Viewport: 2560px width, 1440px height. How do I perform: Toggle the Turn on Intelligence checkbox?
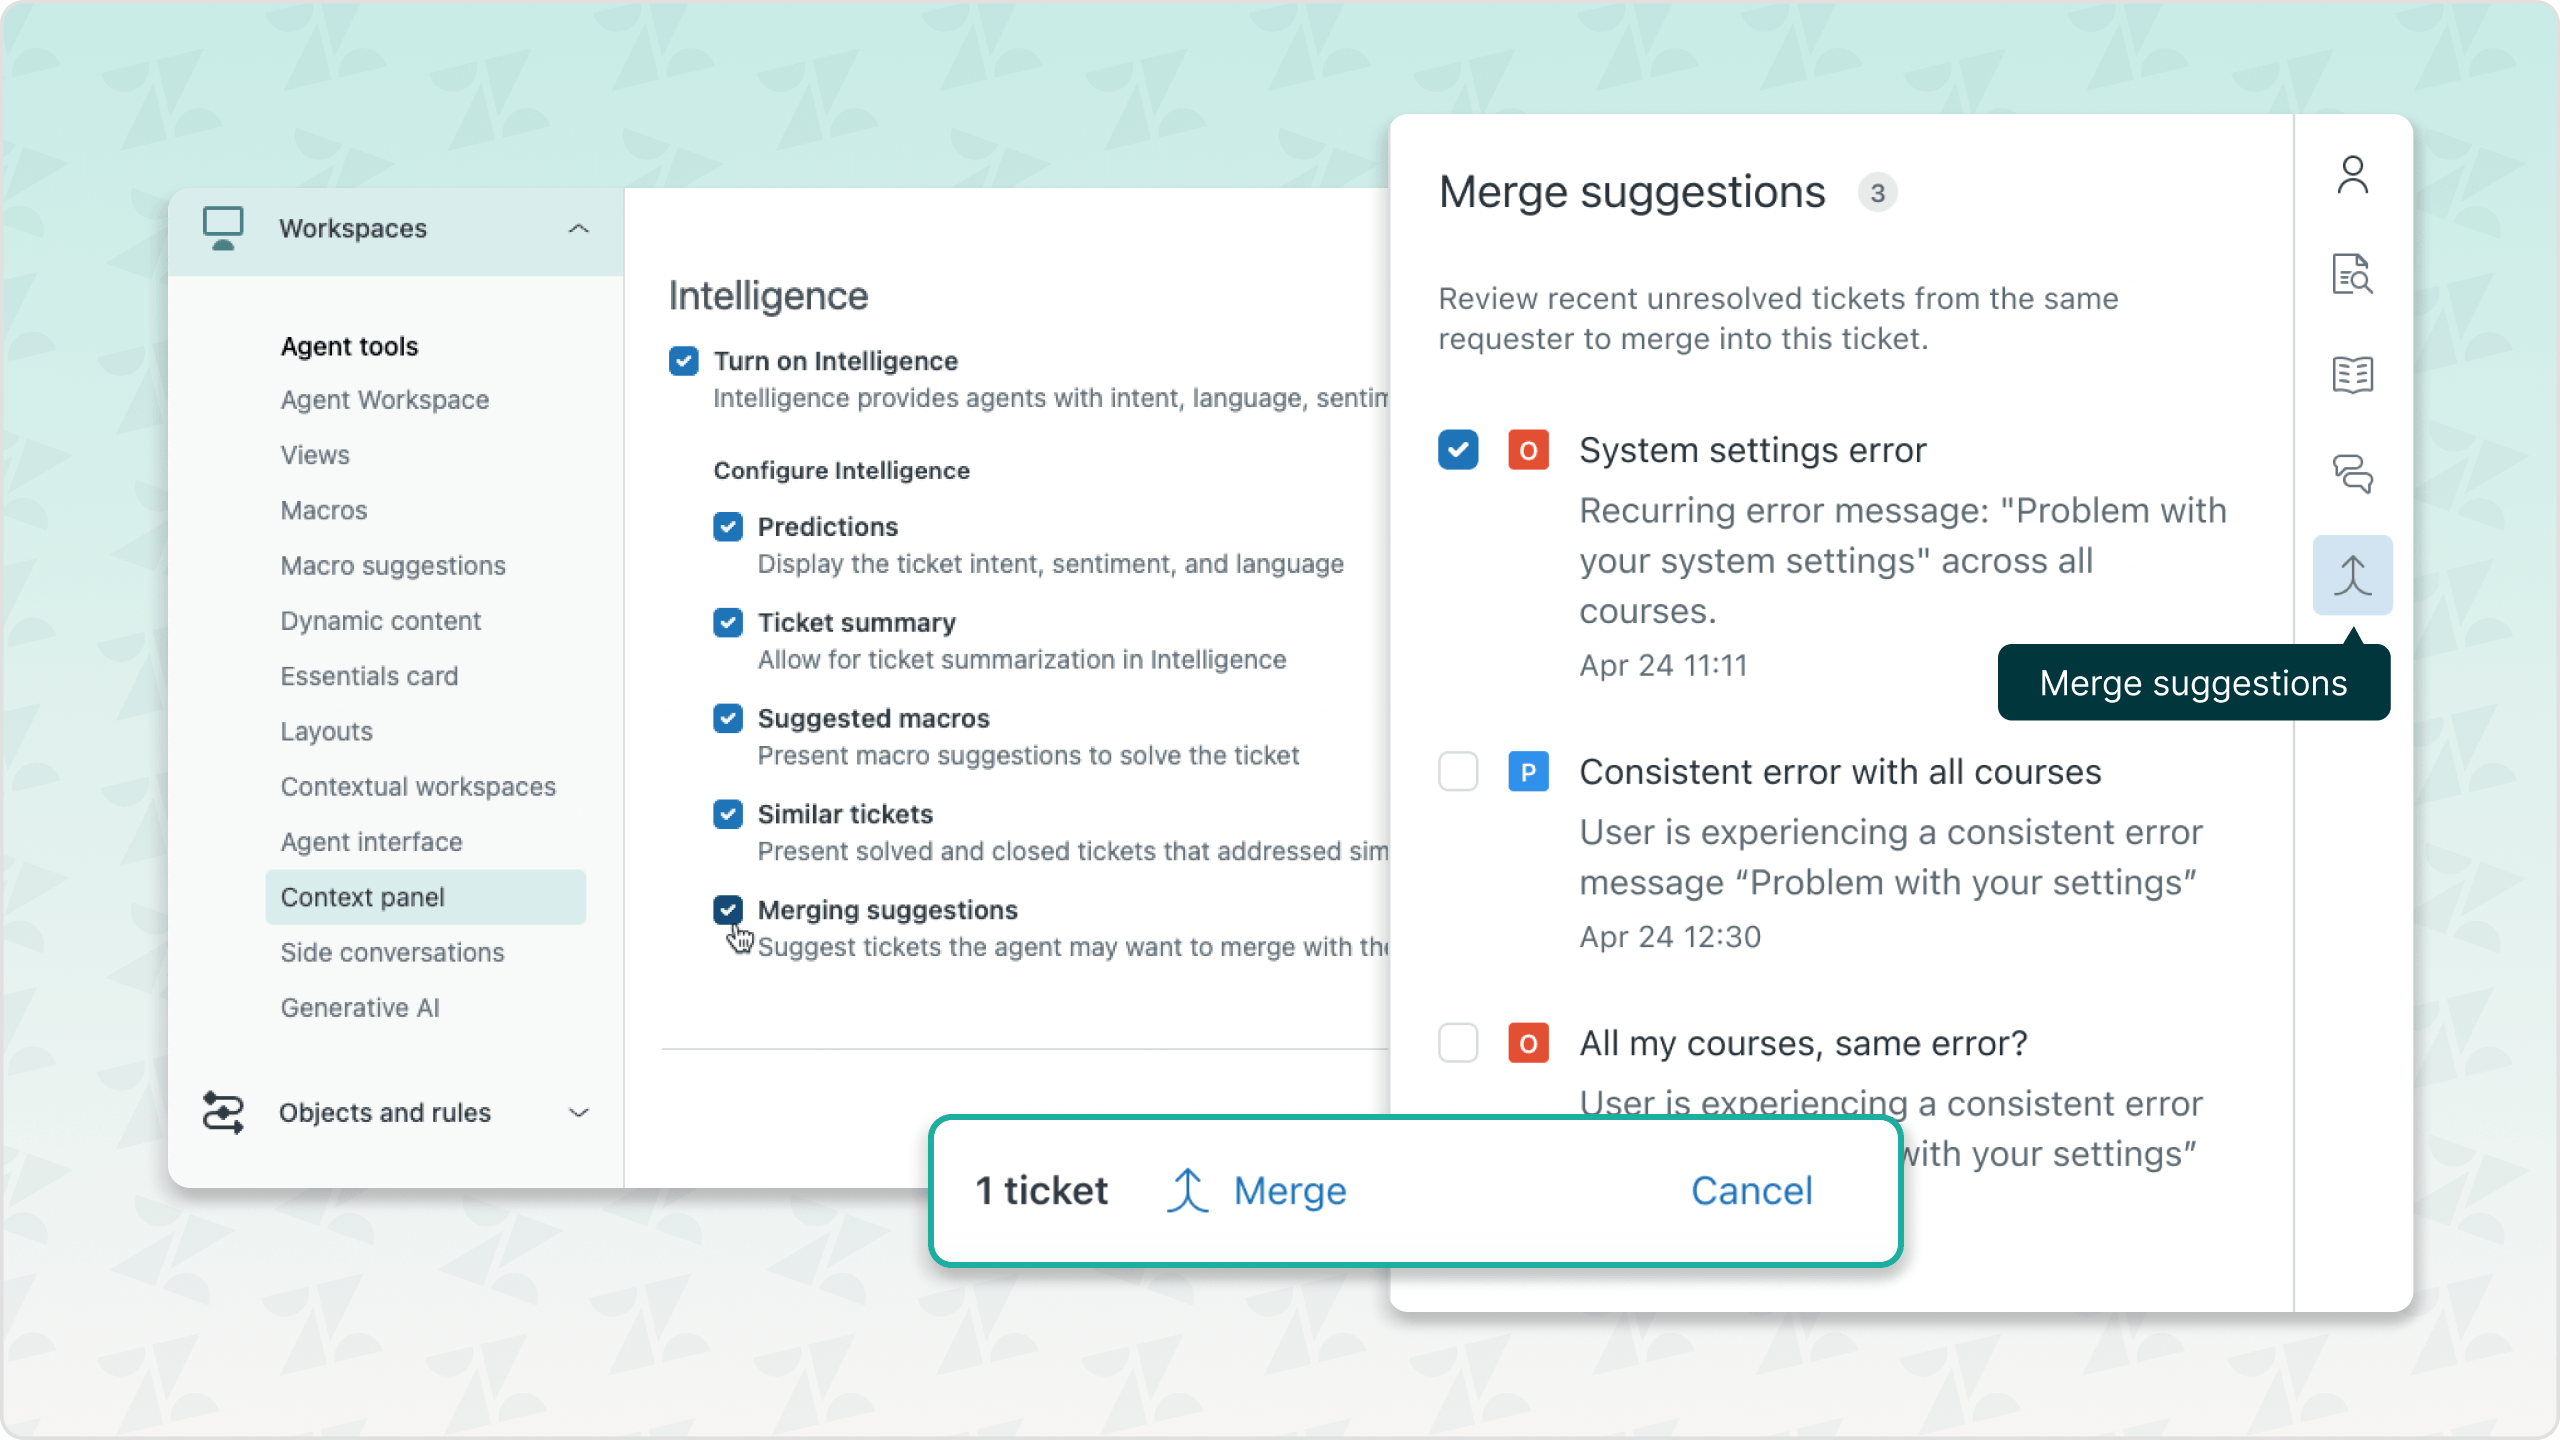pyautogui.click(x=682, y=360)
